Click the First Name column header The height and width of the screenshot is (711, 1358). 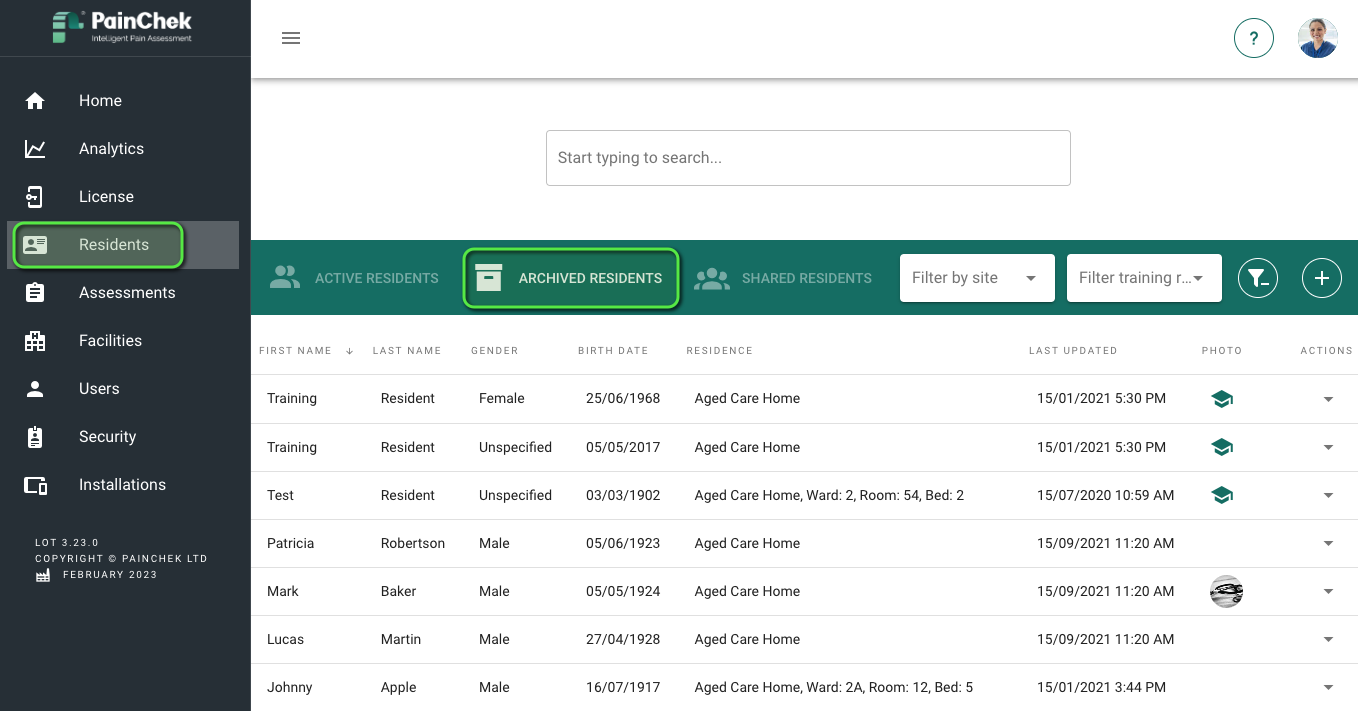(295, 351)
